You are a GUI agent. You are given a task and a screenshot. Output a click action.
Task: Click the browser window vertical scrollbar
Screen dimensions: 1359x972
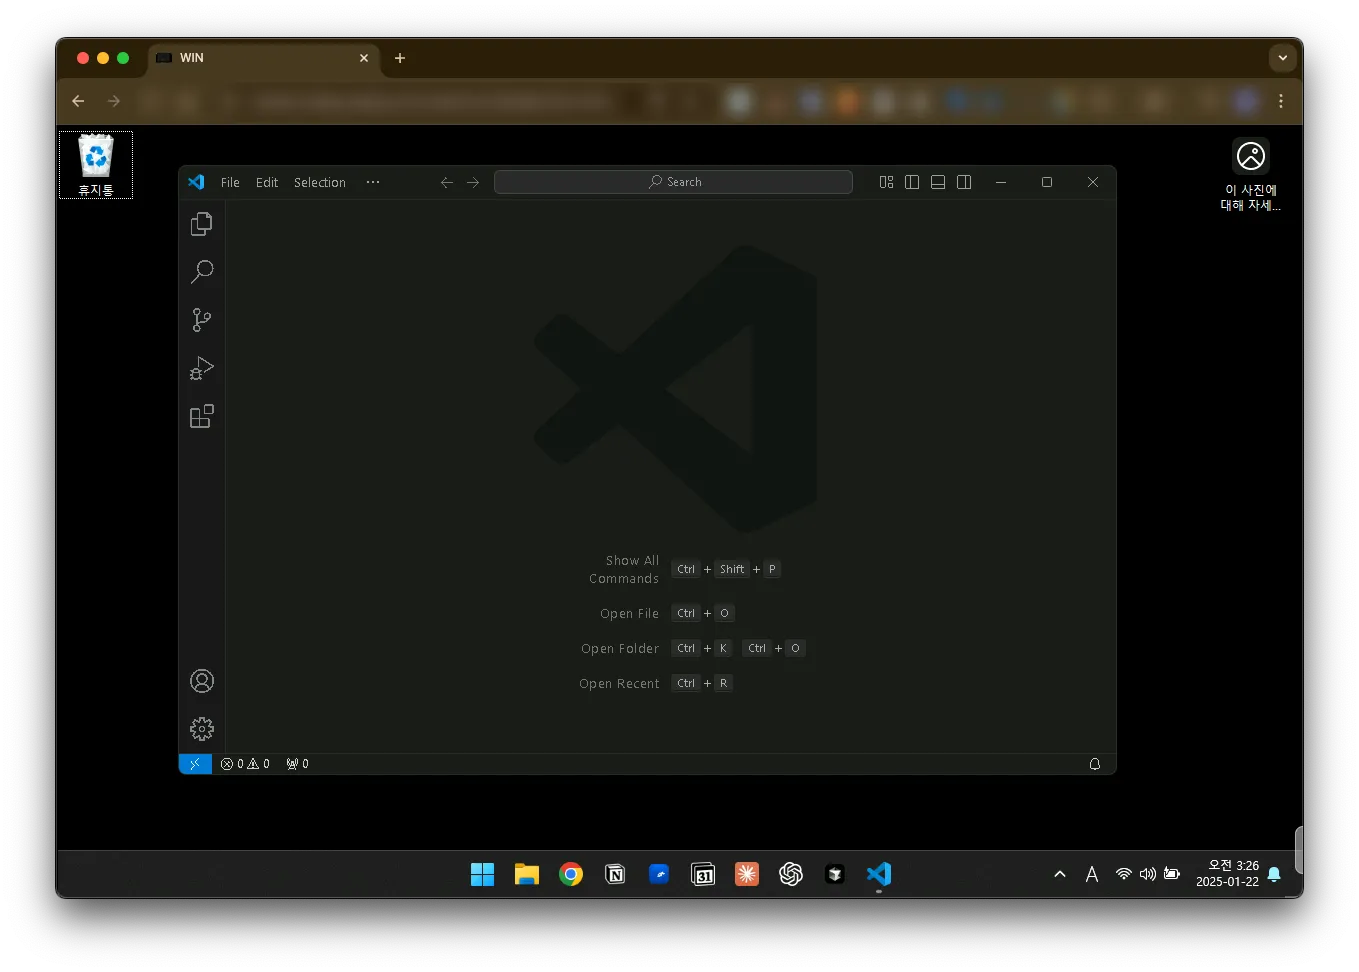(1298, 850)
